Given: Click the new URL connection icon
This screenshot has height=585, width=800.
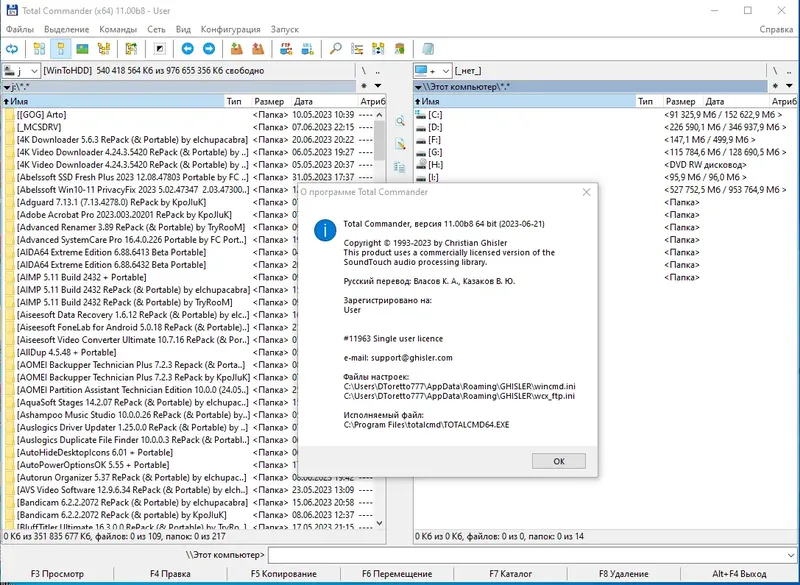Looking at the screenshot, I should click(x=307, y=49).
